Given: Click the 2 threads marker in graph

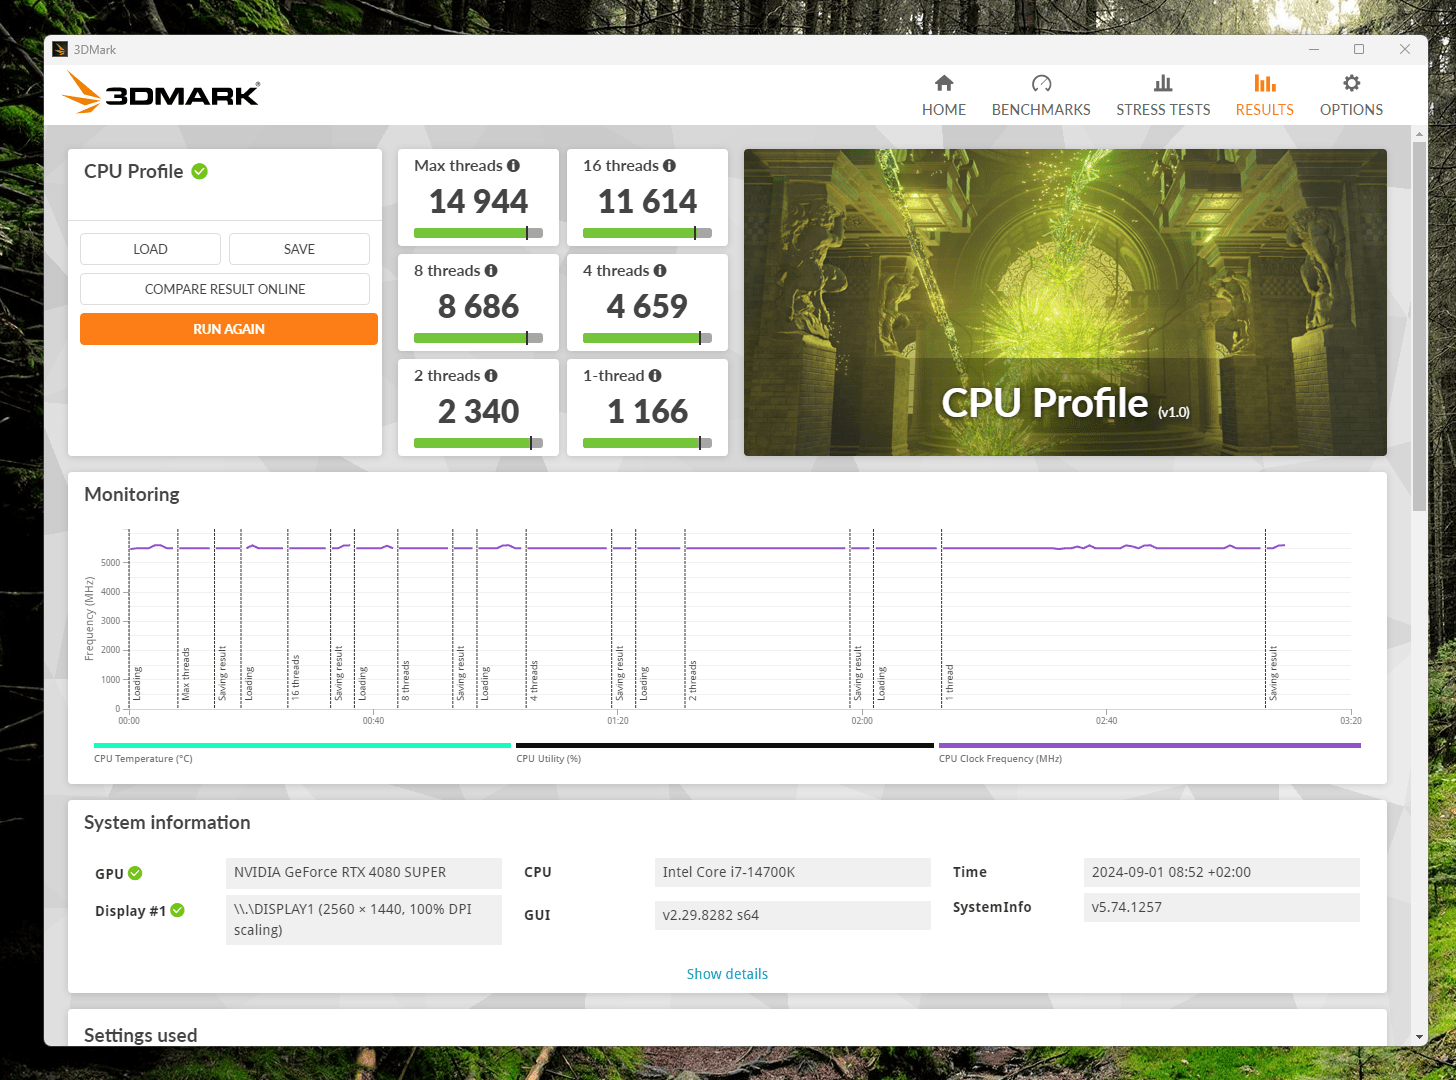Looking at the screenshot, I should coord(693,680).
